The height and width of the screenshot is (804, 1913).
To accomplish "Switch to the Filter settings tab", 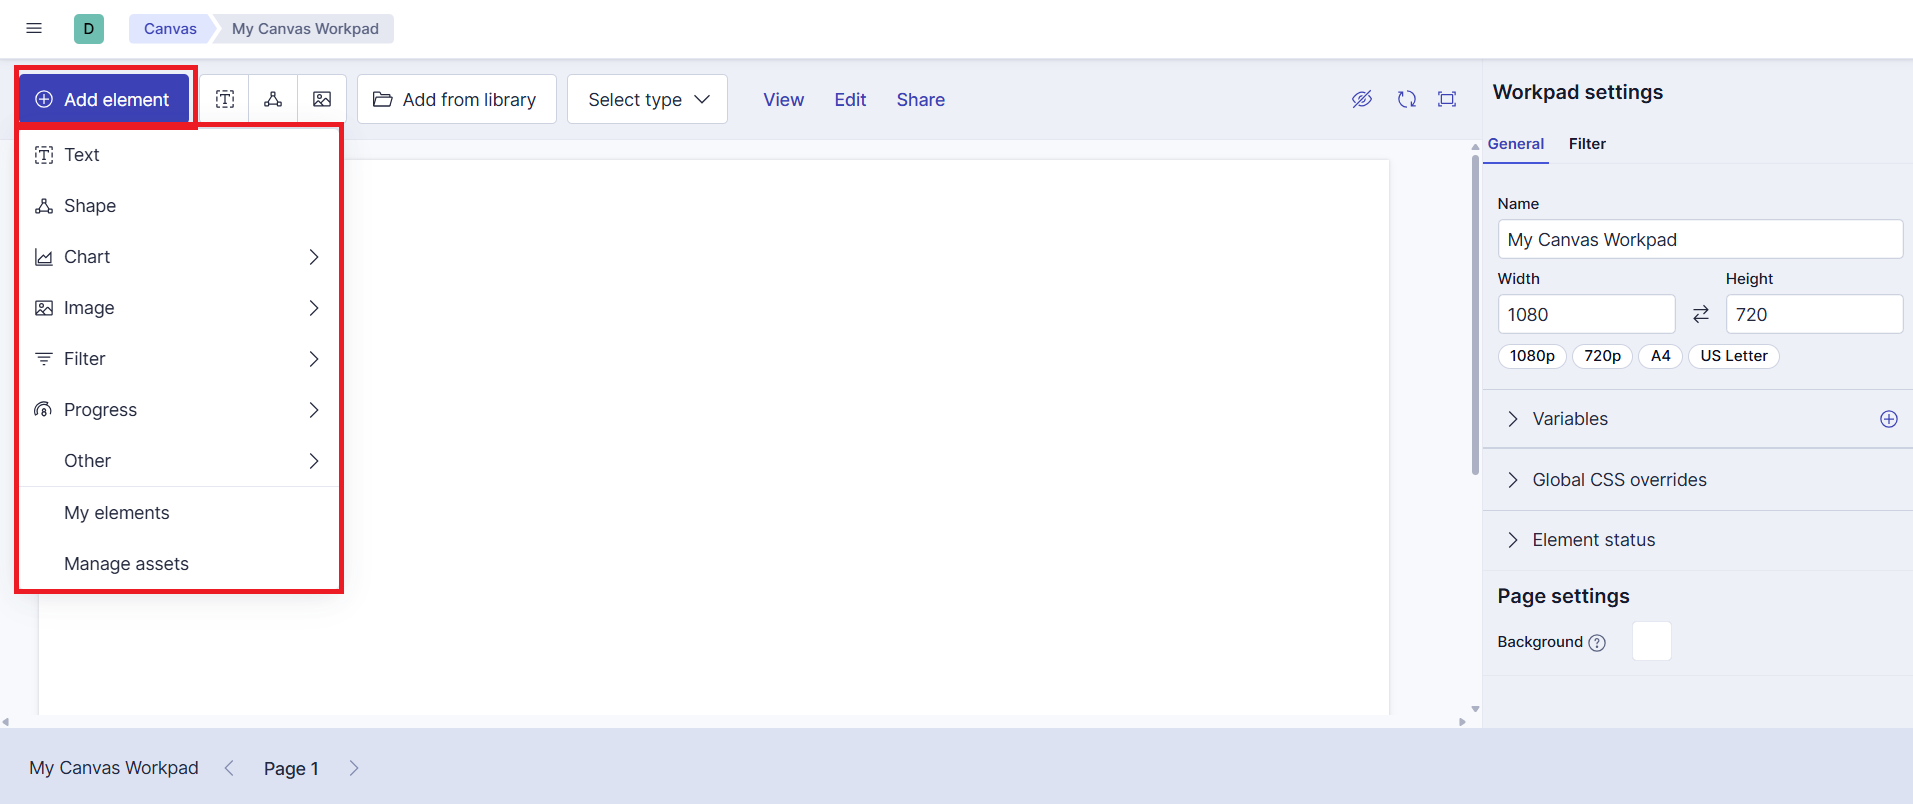I will point(1587,144).
